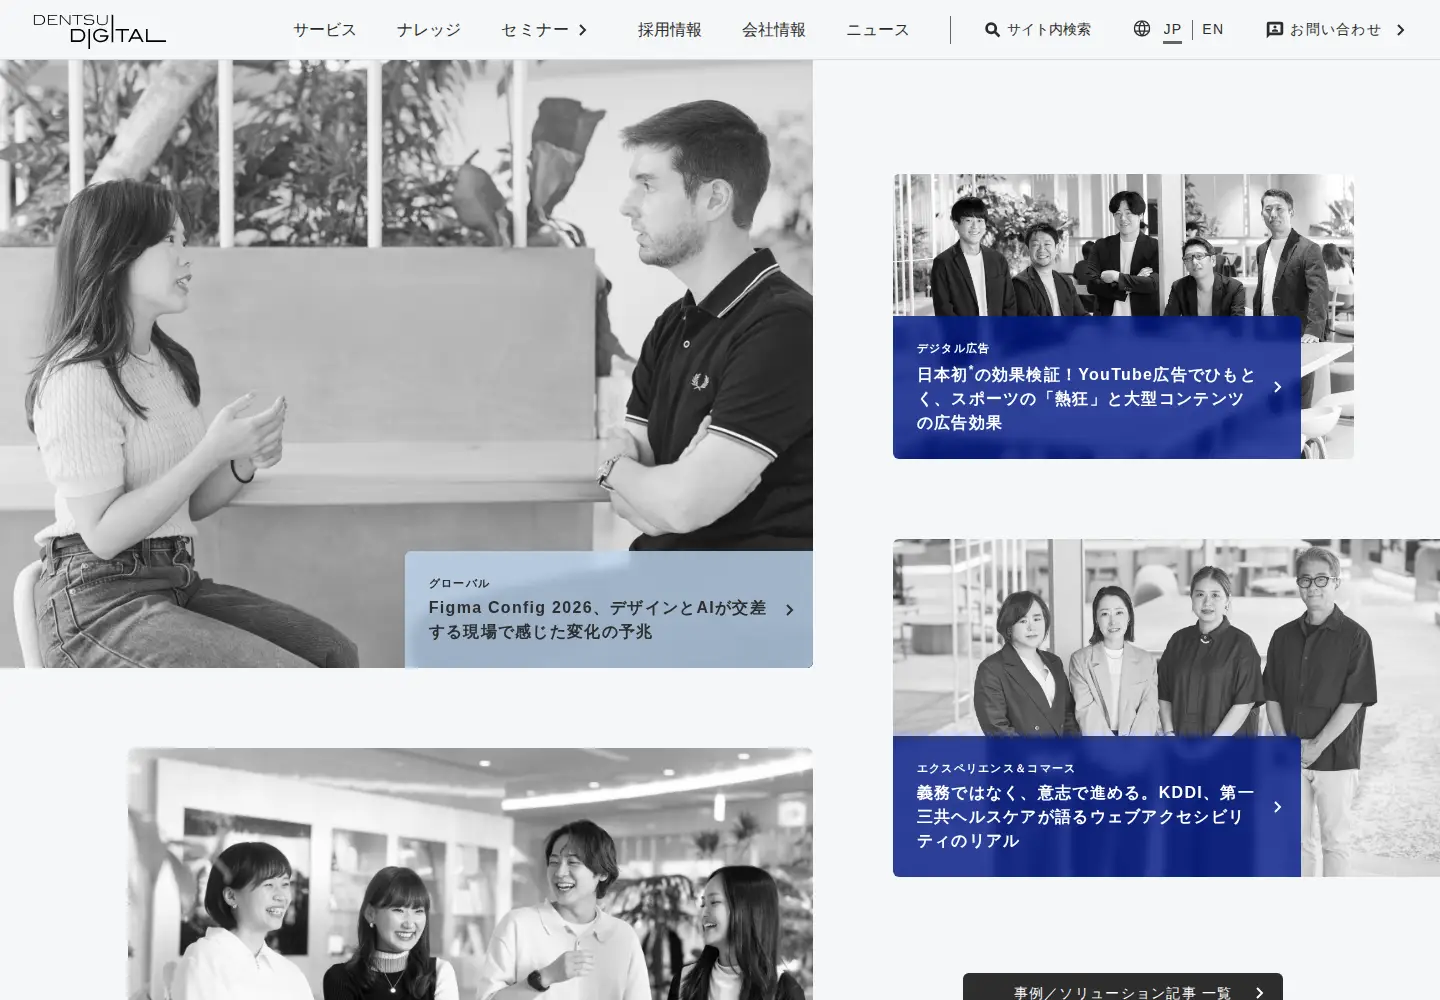Open the 義務ではなく、意志で進める article
The height and width of the screenshot is (1000, 1440).
point(1085,817)
